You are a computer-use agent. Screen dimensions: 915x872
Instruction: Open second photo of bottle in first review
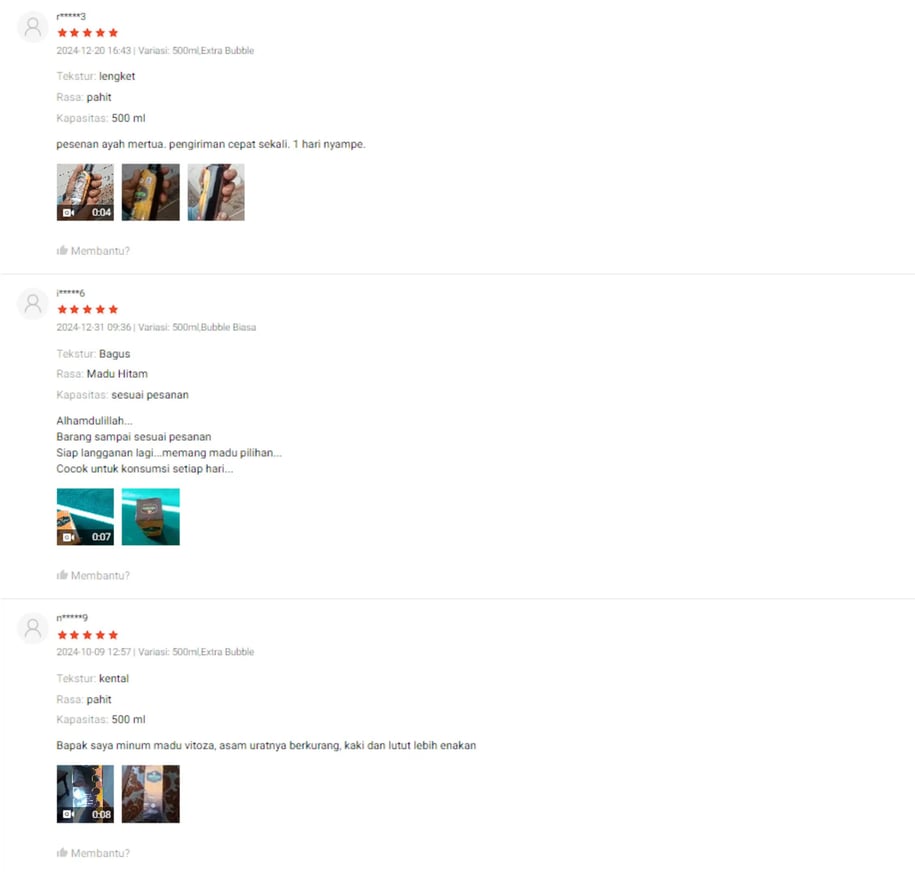tap(151, 192)
